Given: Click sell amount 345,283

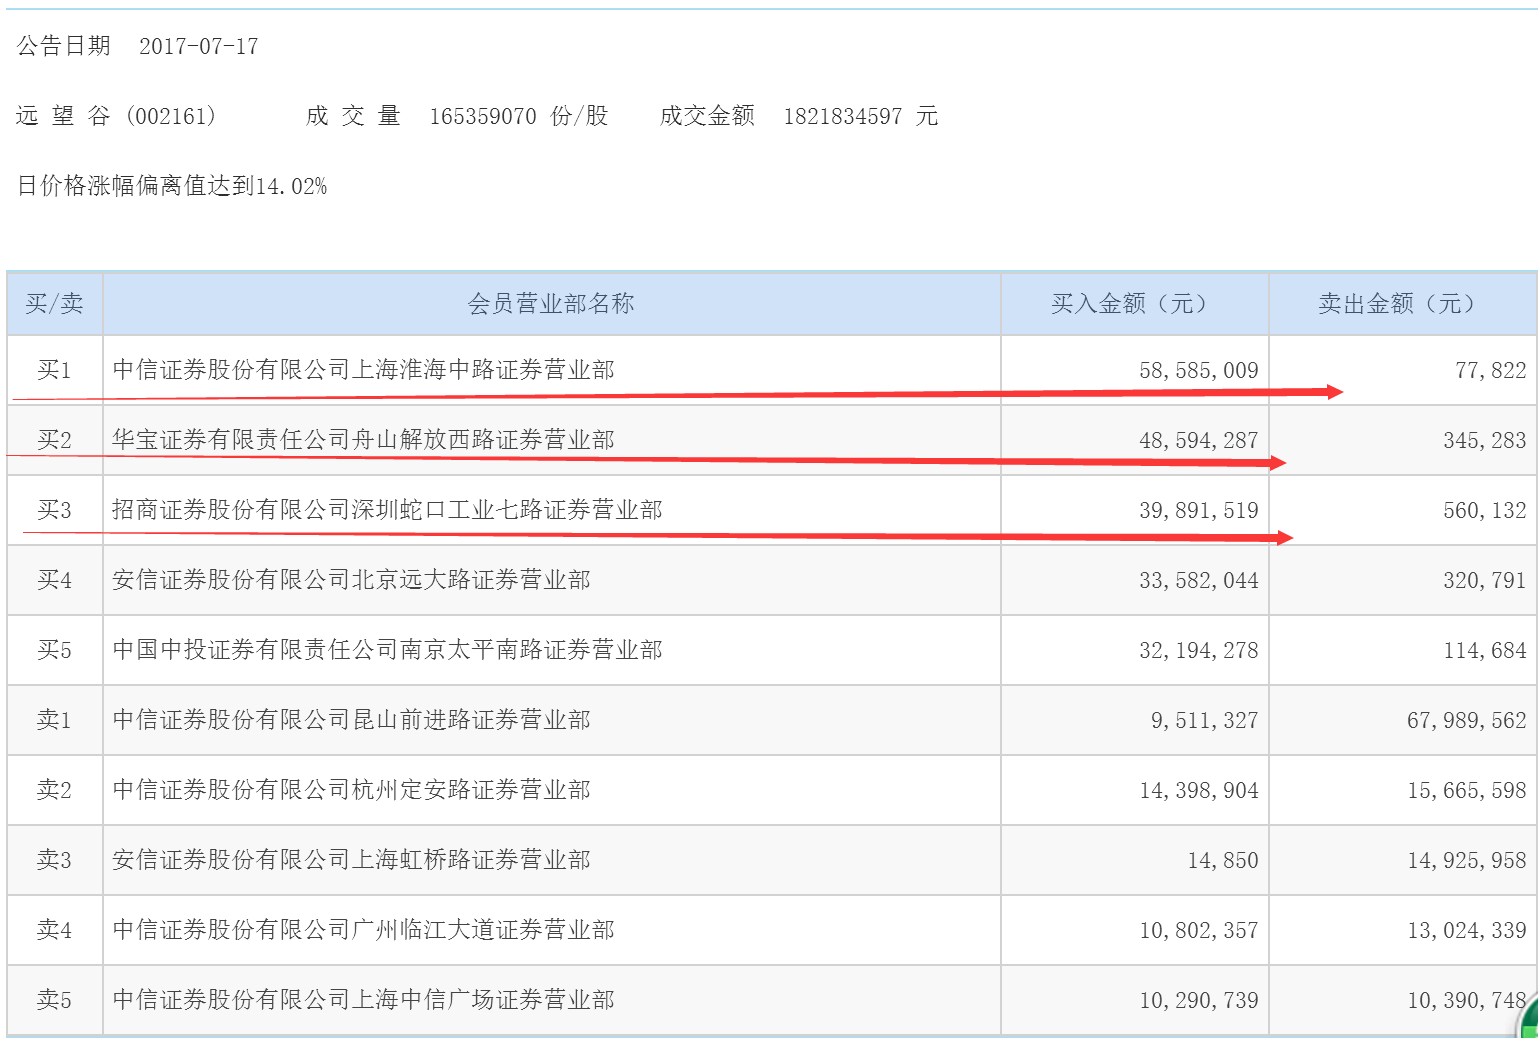Looking at the screenshot, I should pos(1484,440).
